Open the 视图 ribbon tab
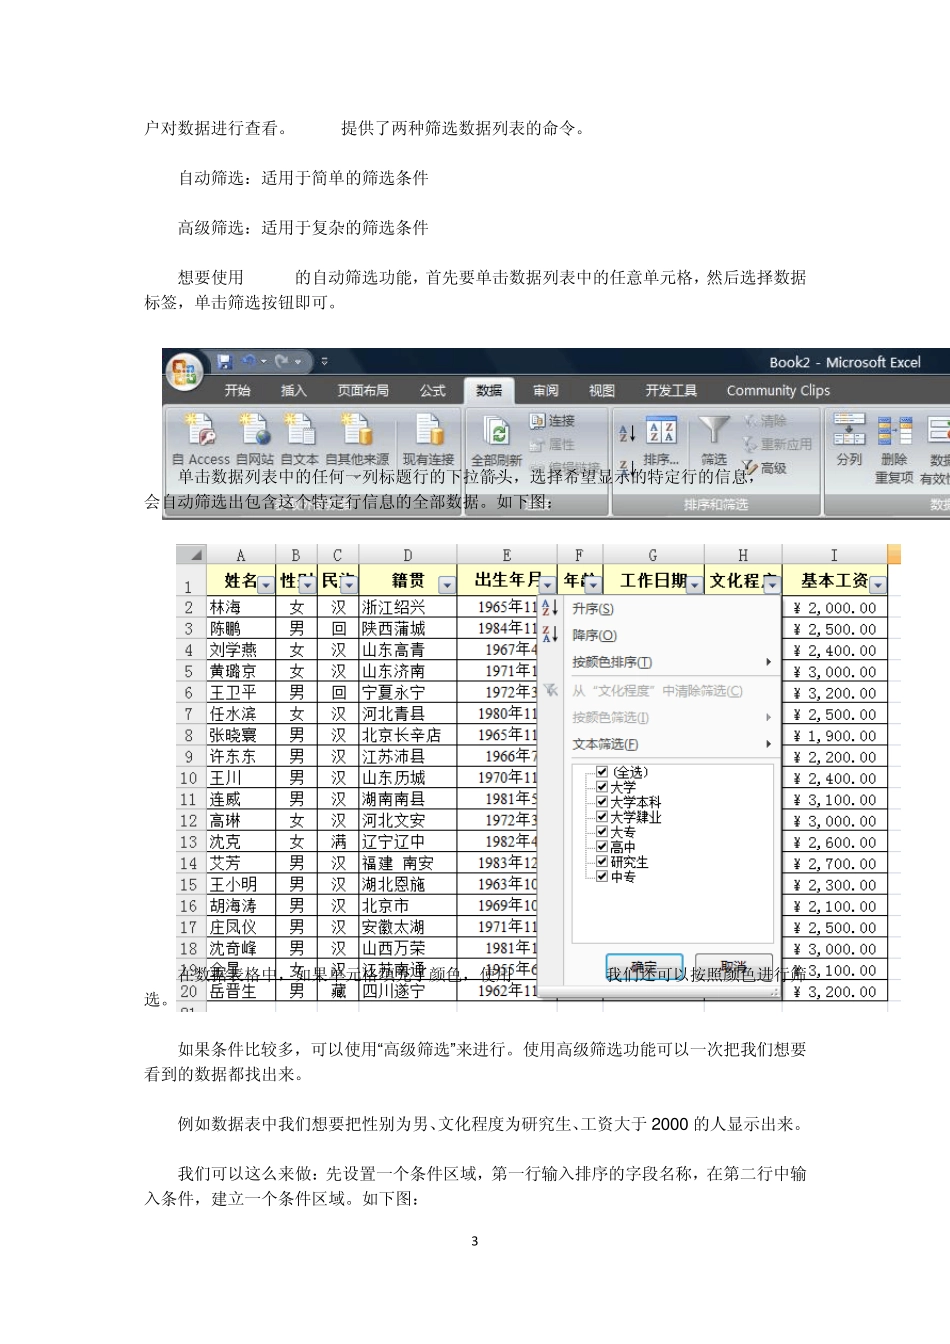Image resolution: width=950 pixels, height=1344 pixels. click(602, 390)
